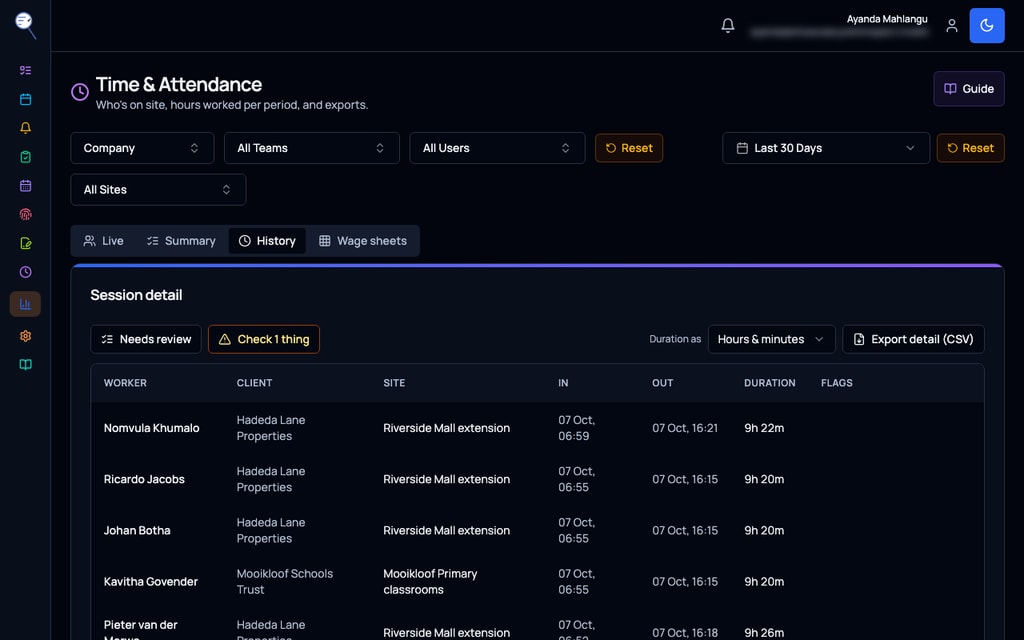The height and width of the screenshot is (640, 1024).
Task: Open the Guide button
Action: click(x=968, y=89)
